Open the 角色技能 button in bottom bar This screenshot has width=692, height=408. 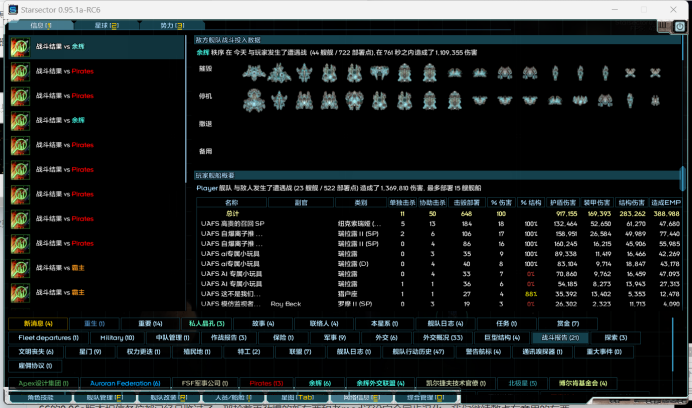[39, 397]
